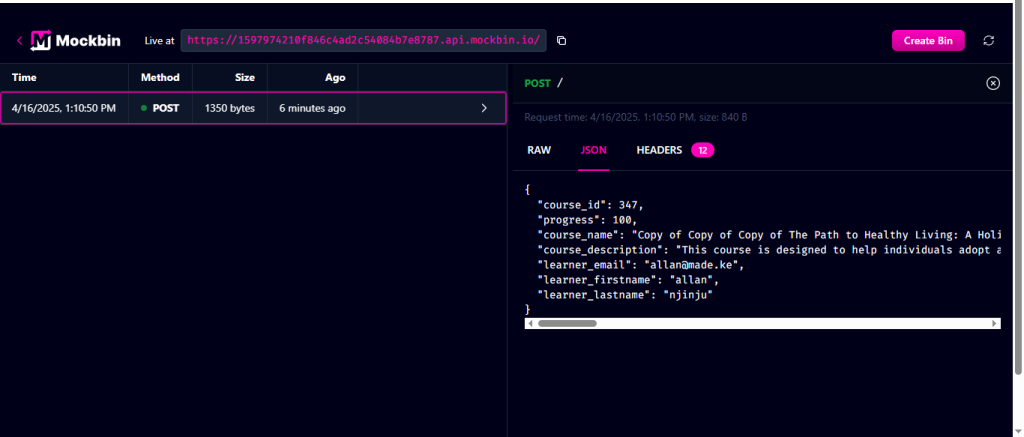The width and height of the screenshot is (1024, 437).
Task: Open the HEADERS tab
Action: tap(659, 150)
